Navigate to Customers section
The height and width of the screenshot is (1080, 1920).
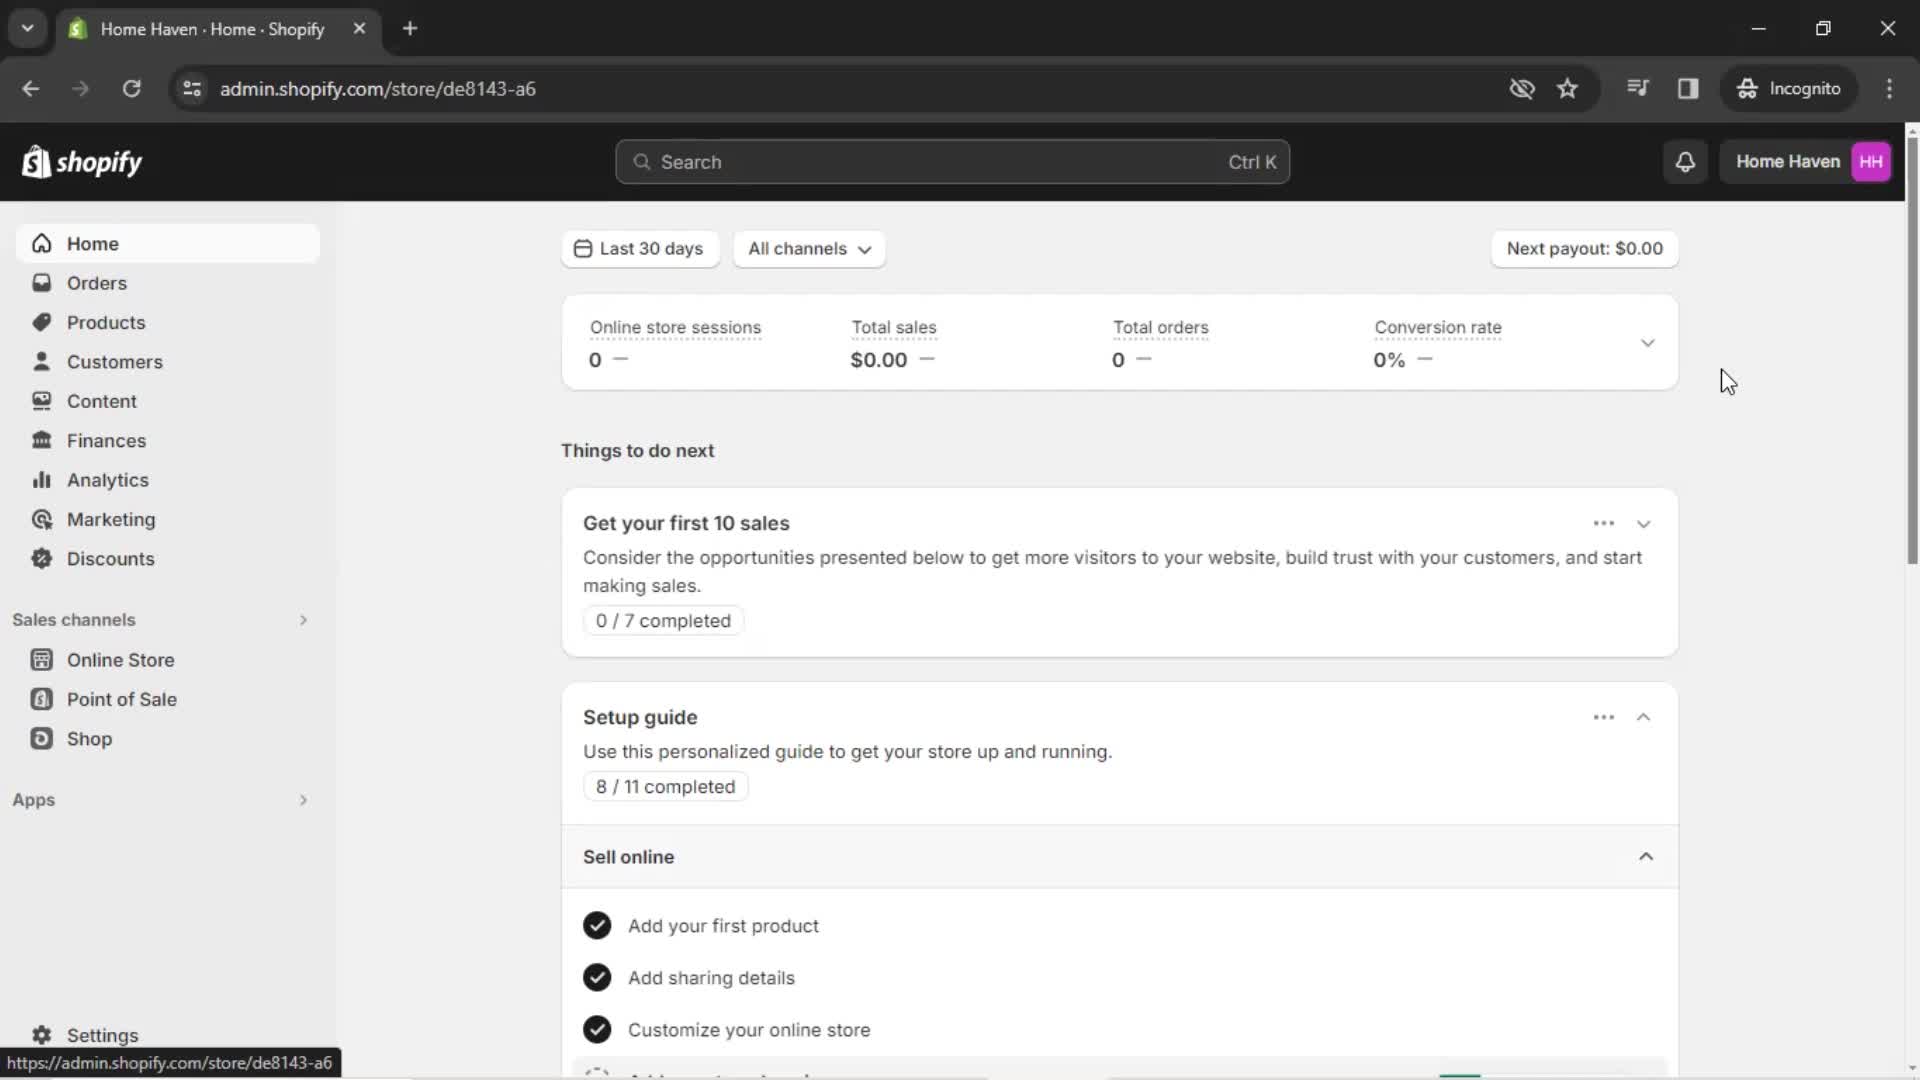point(115,361)
